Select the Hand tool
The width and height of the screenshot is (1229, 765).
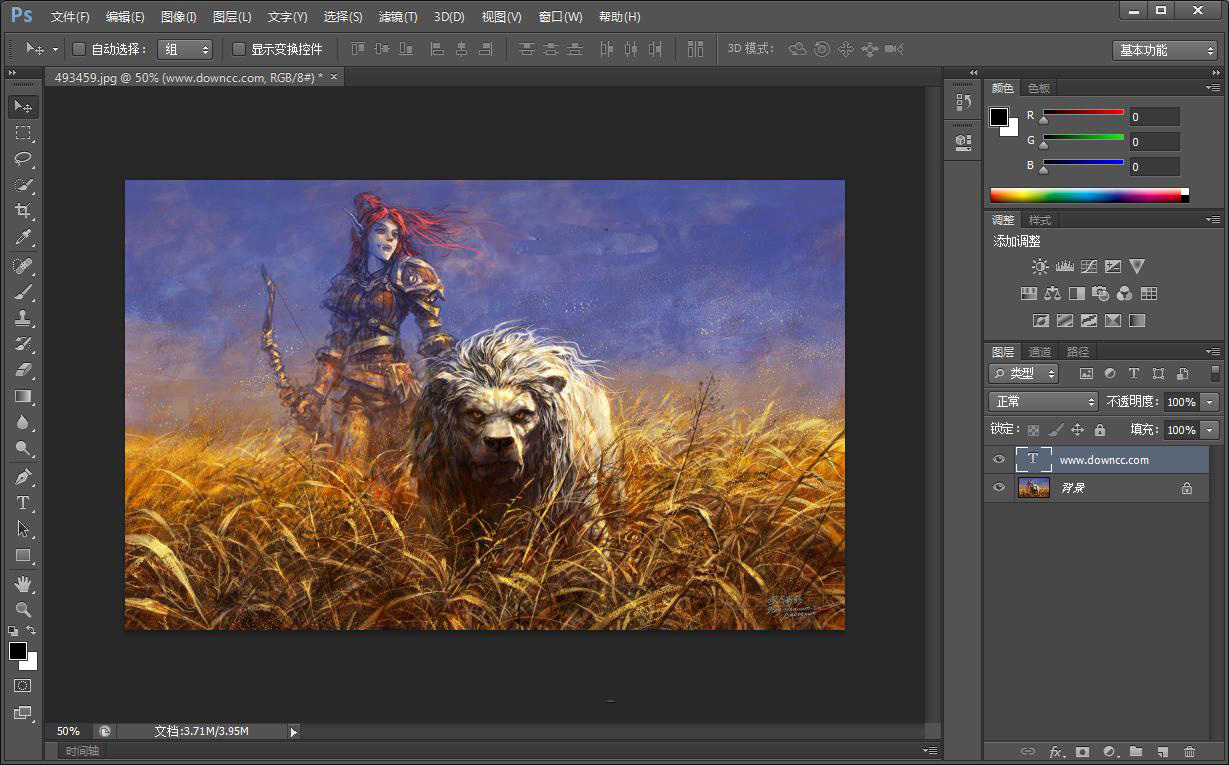click(x=23, y=583)
